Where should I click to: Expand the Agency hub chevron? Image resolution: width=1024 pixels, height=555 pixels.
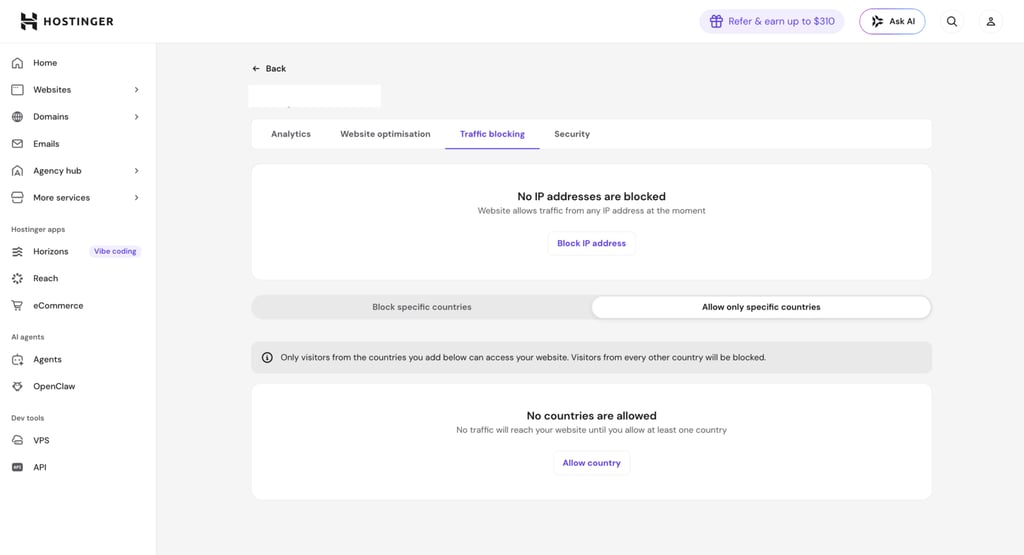coord(136,170)
